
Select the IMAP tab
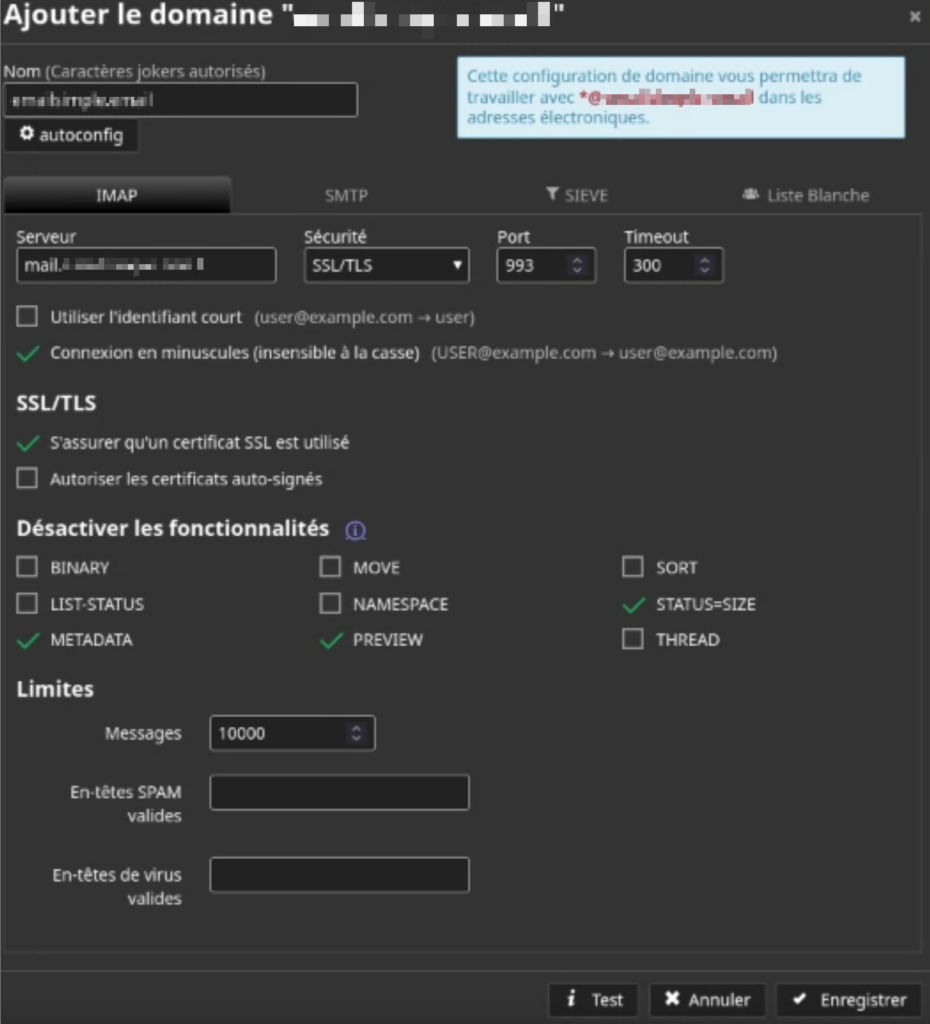[117, 195]
